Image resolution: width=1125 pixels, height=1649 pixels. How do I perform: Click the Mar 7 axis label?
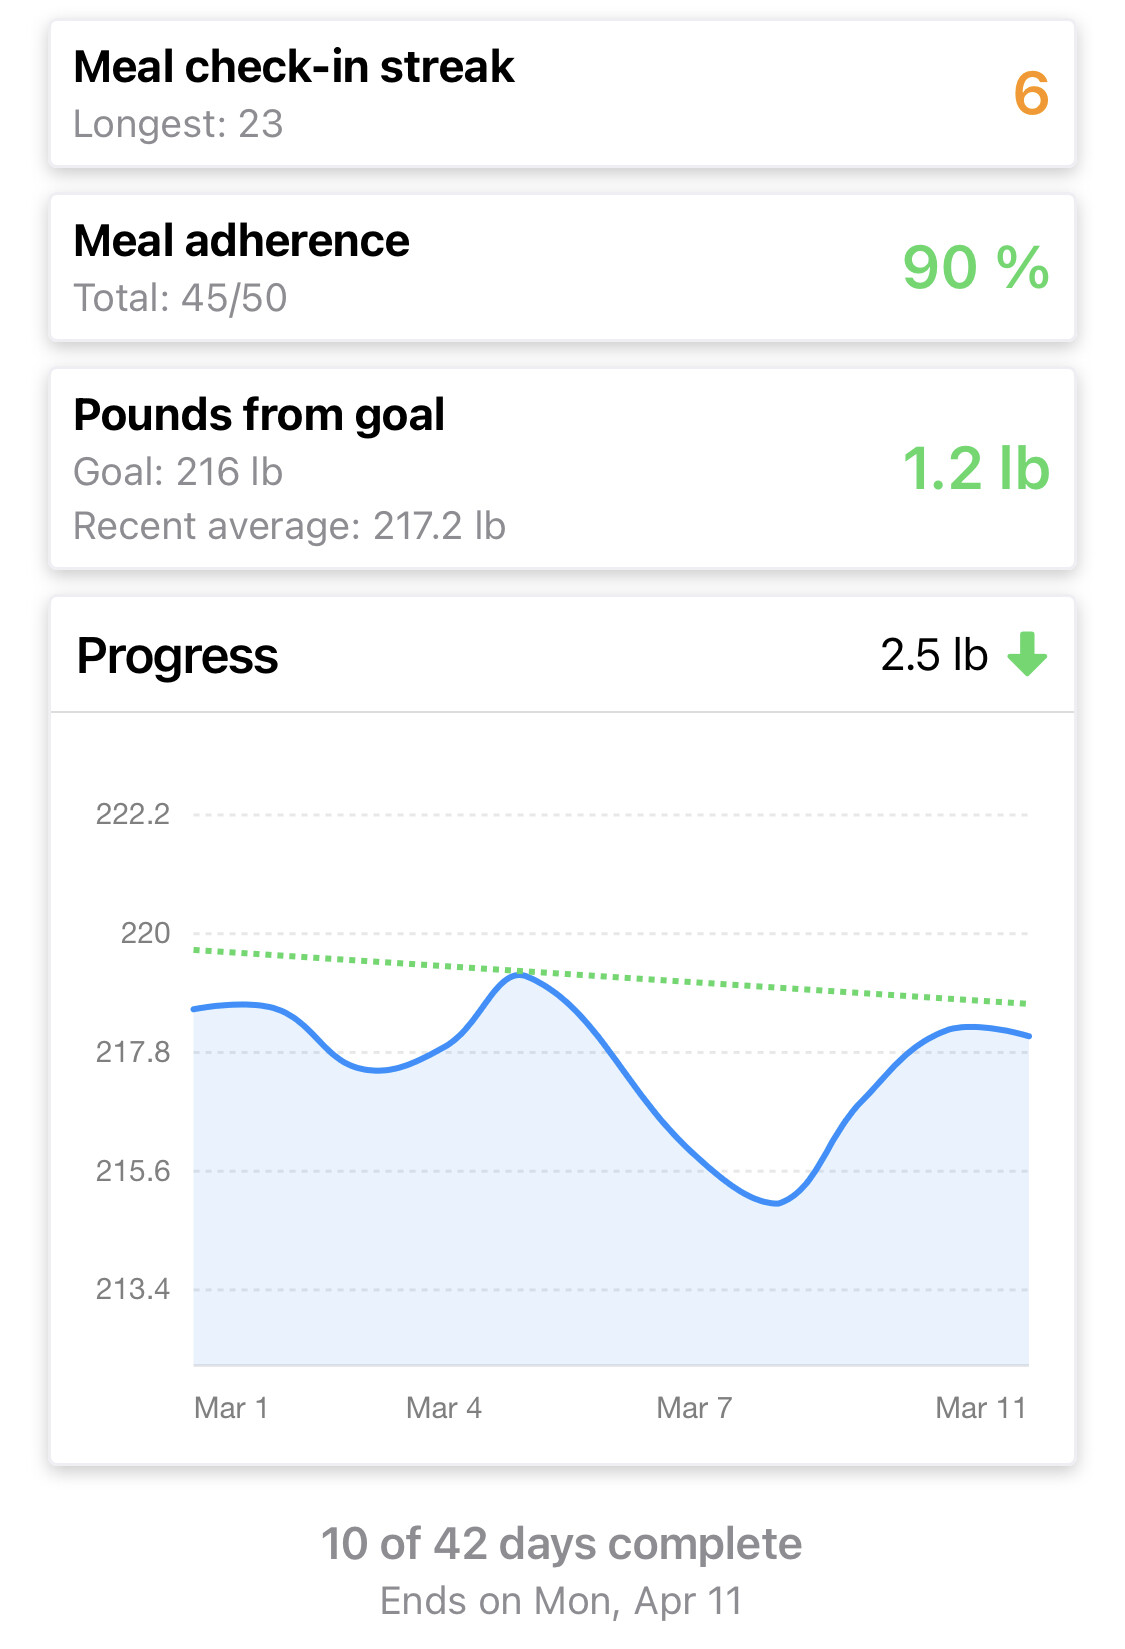[694, 1408]
